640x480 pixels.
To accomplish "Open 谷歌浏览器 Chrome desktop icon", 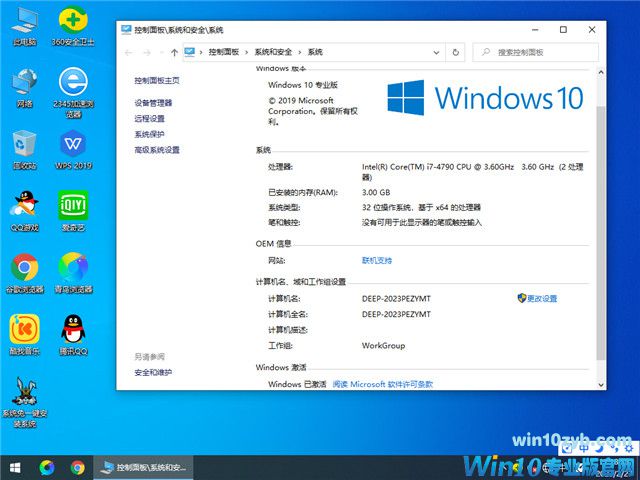I will tap(24, 267).
